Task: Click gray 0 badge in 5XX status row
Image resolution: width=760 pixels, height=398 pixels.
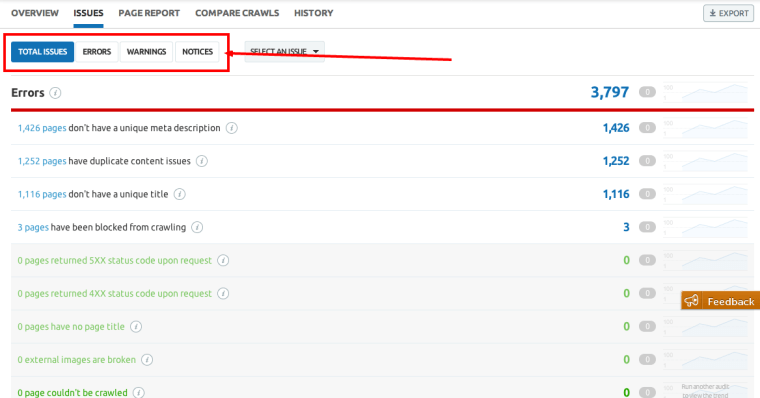Action: pyautogui.click(x=647, y=260)
